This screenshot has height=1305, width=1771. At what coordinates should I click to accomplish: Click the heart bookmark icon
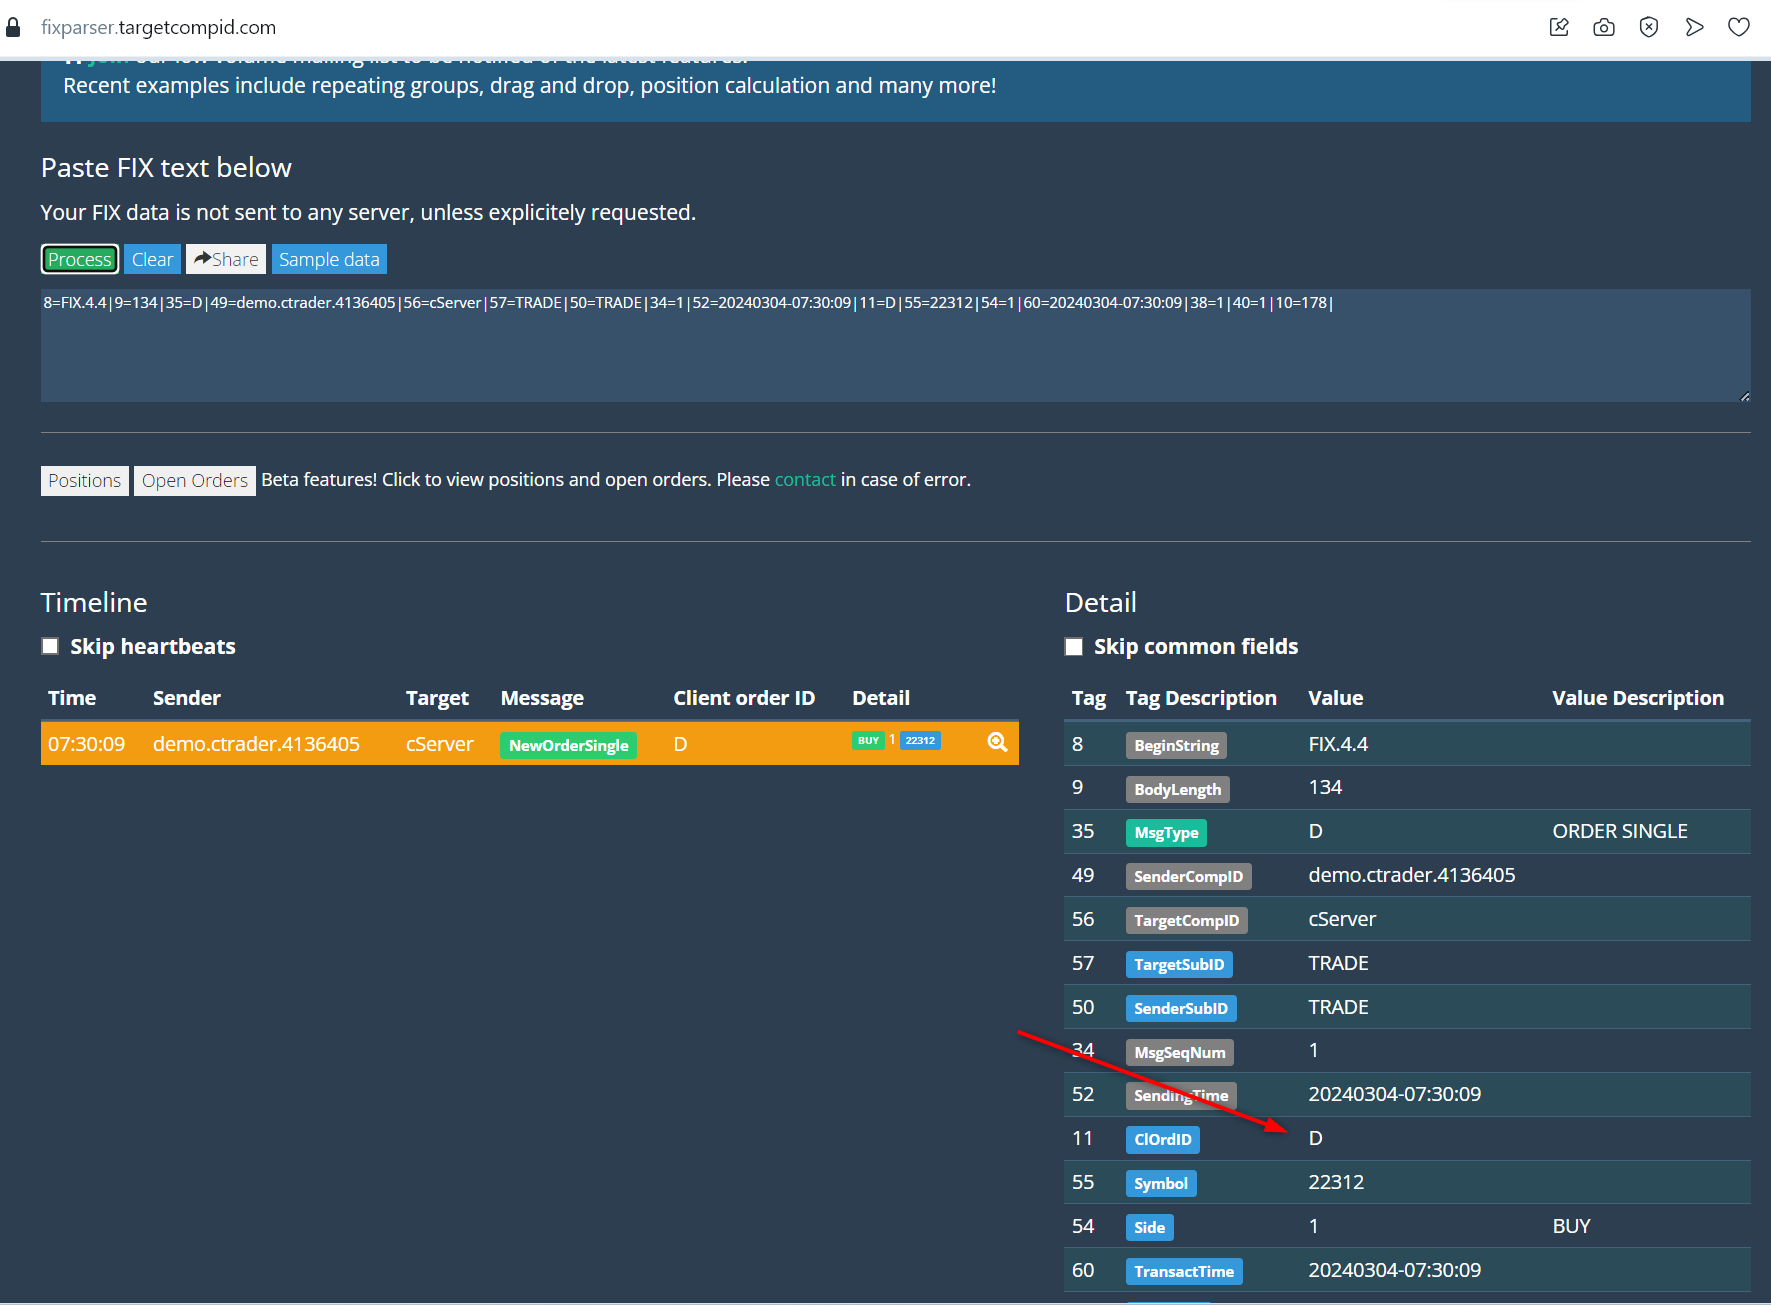[x=1739, y=27]
